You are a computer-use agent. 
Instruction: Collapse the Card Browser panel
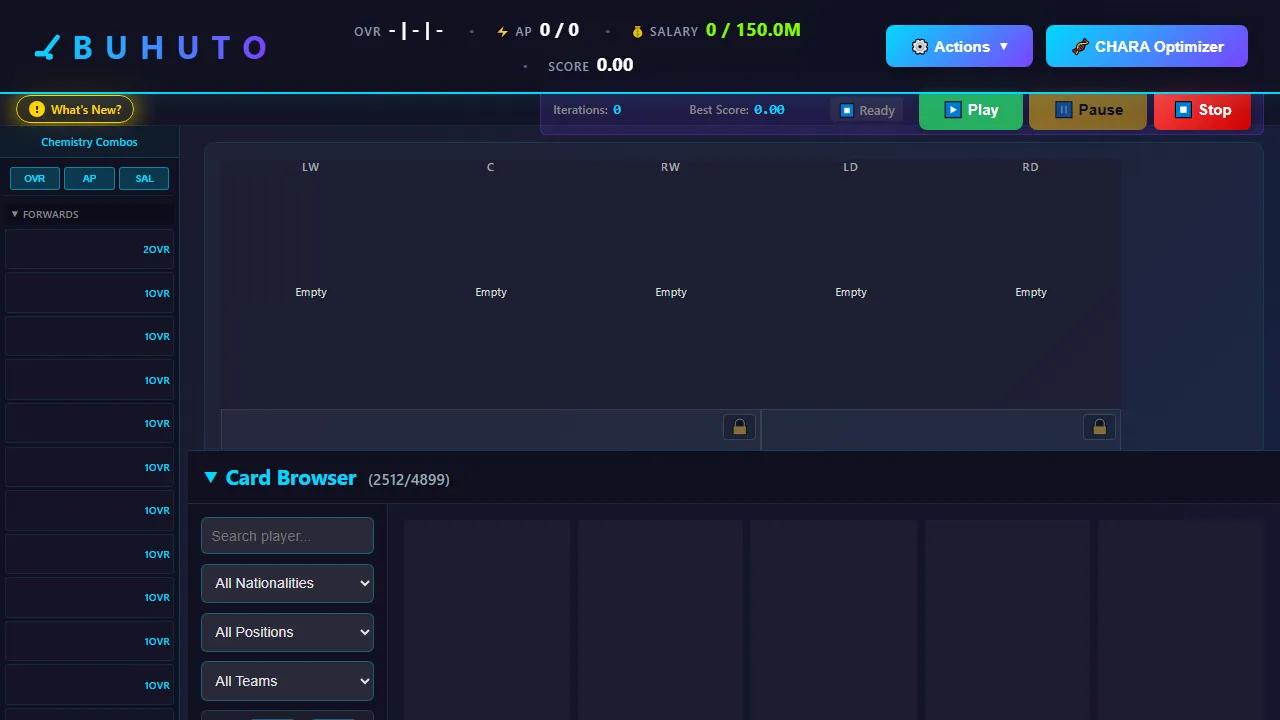211,478
